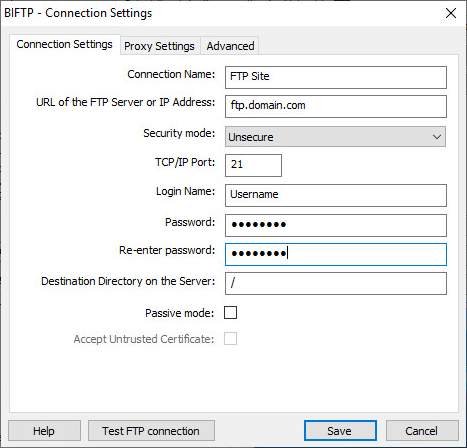Click the chevron arrow of Security mode combo
The image size is (467, 448).
(437, 137)
